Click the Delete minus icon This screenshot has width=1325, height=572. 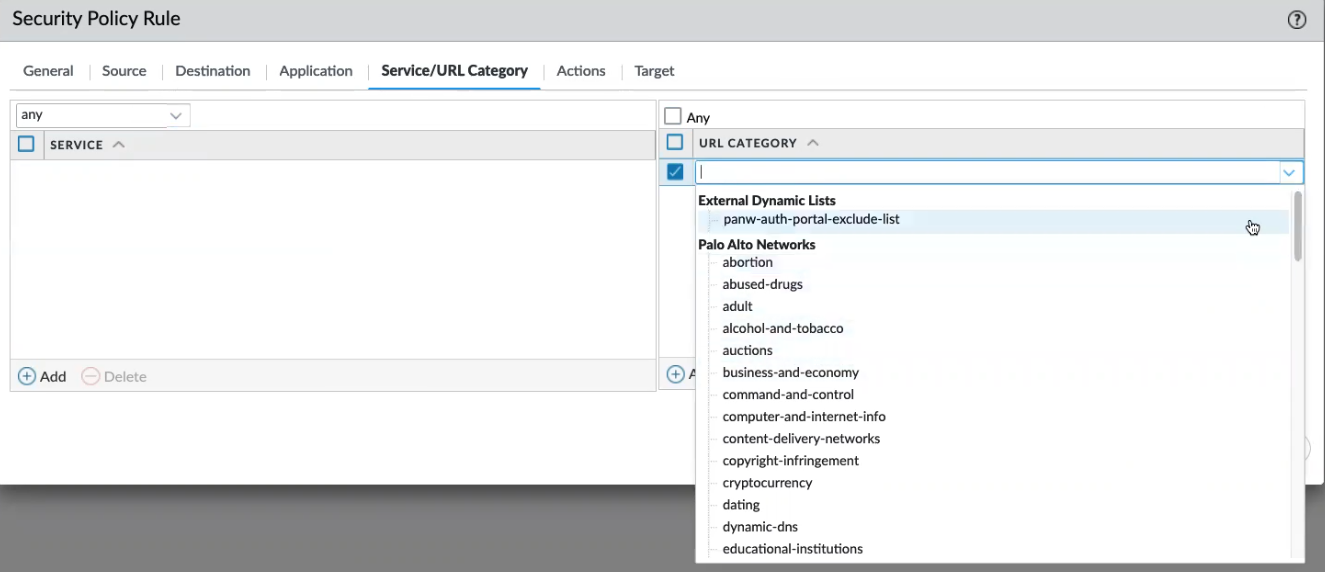point(91,376)
